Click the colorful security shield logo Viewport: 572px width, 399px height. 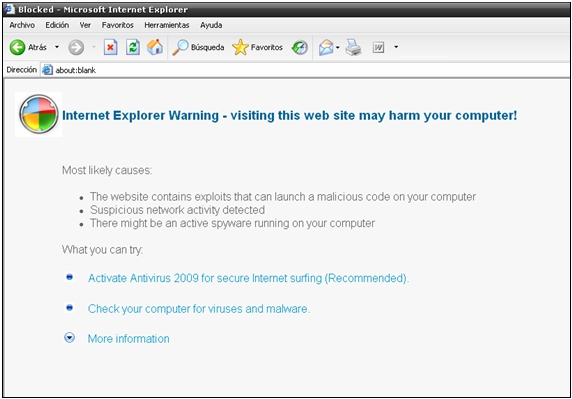(39, 114)
